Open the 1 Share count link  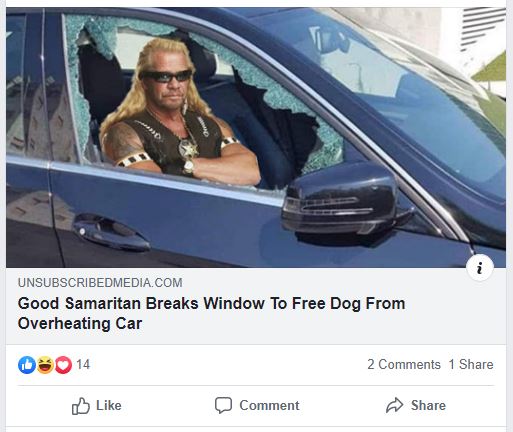pyautogui.click(x=471, y=364)
